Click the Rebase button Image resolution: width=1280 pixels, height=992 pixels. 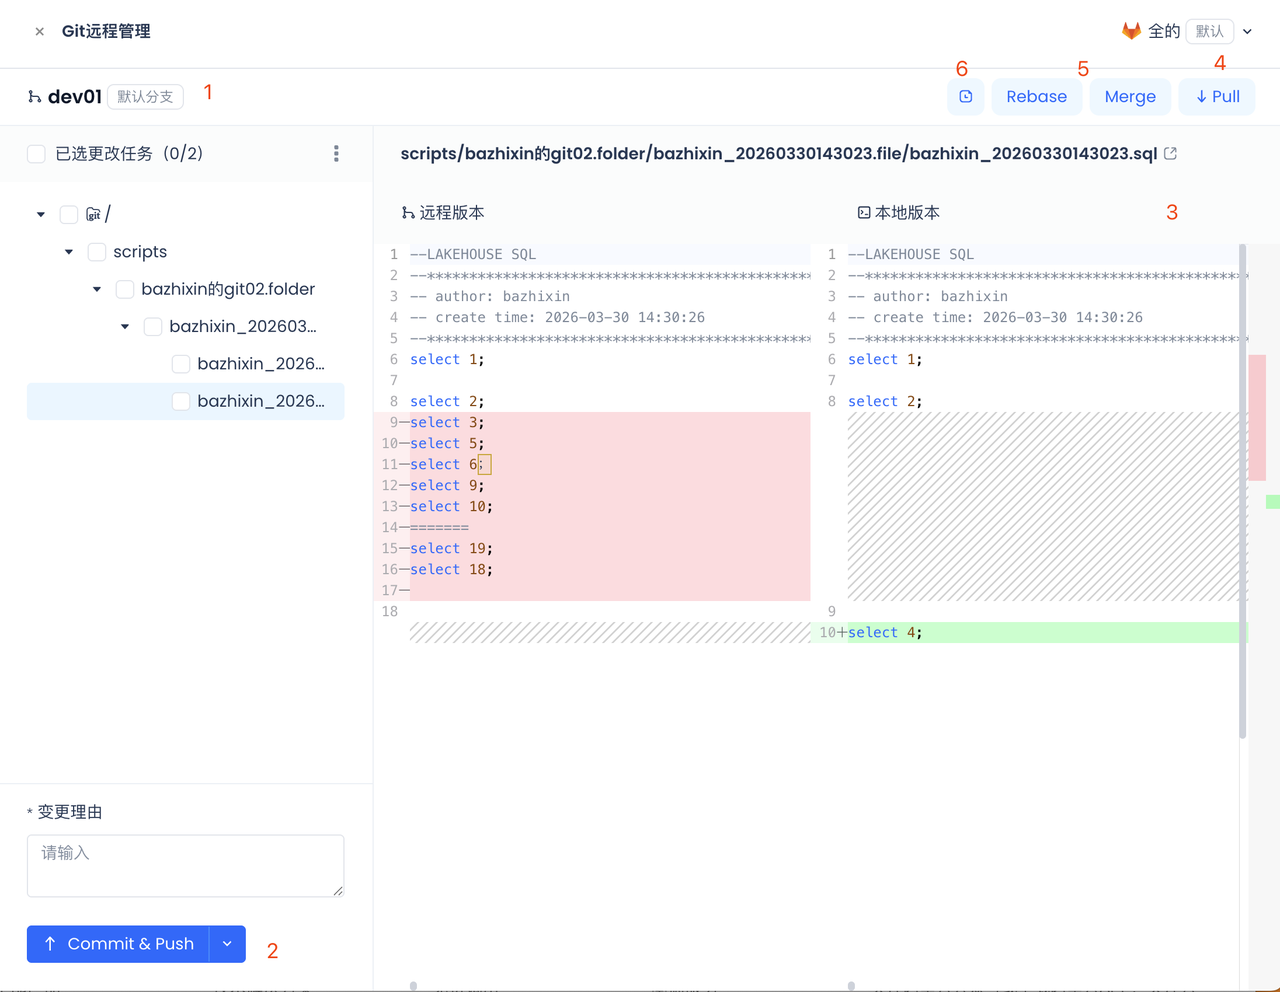coord(1036,97)
